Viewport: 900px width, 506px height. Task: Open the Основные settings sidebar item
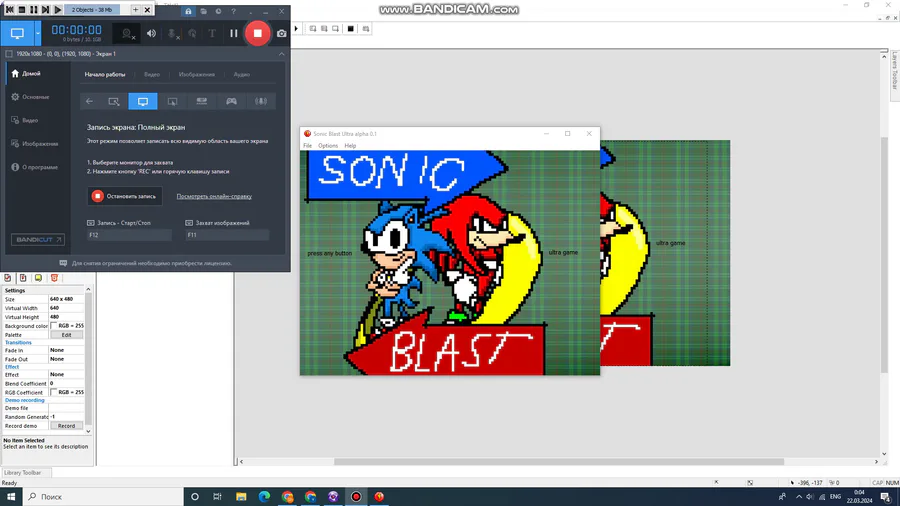[x=38, y=97]
